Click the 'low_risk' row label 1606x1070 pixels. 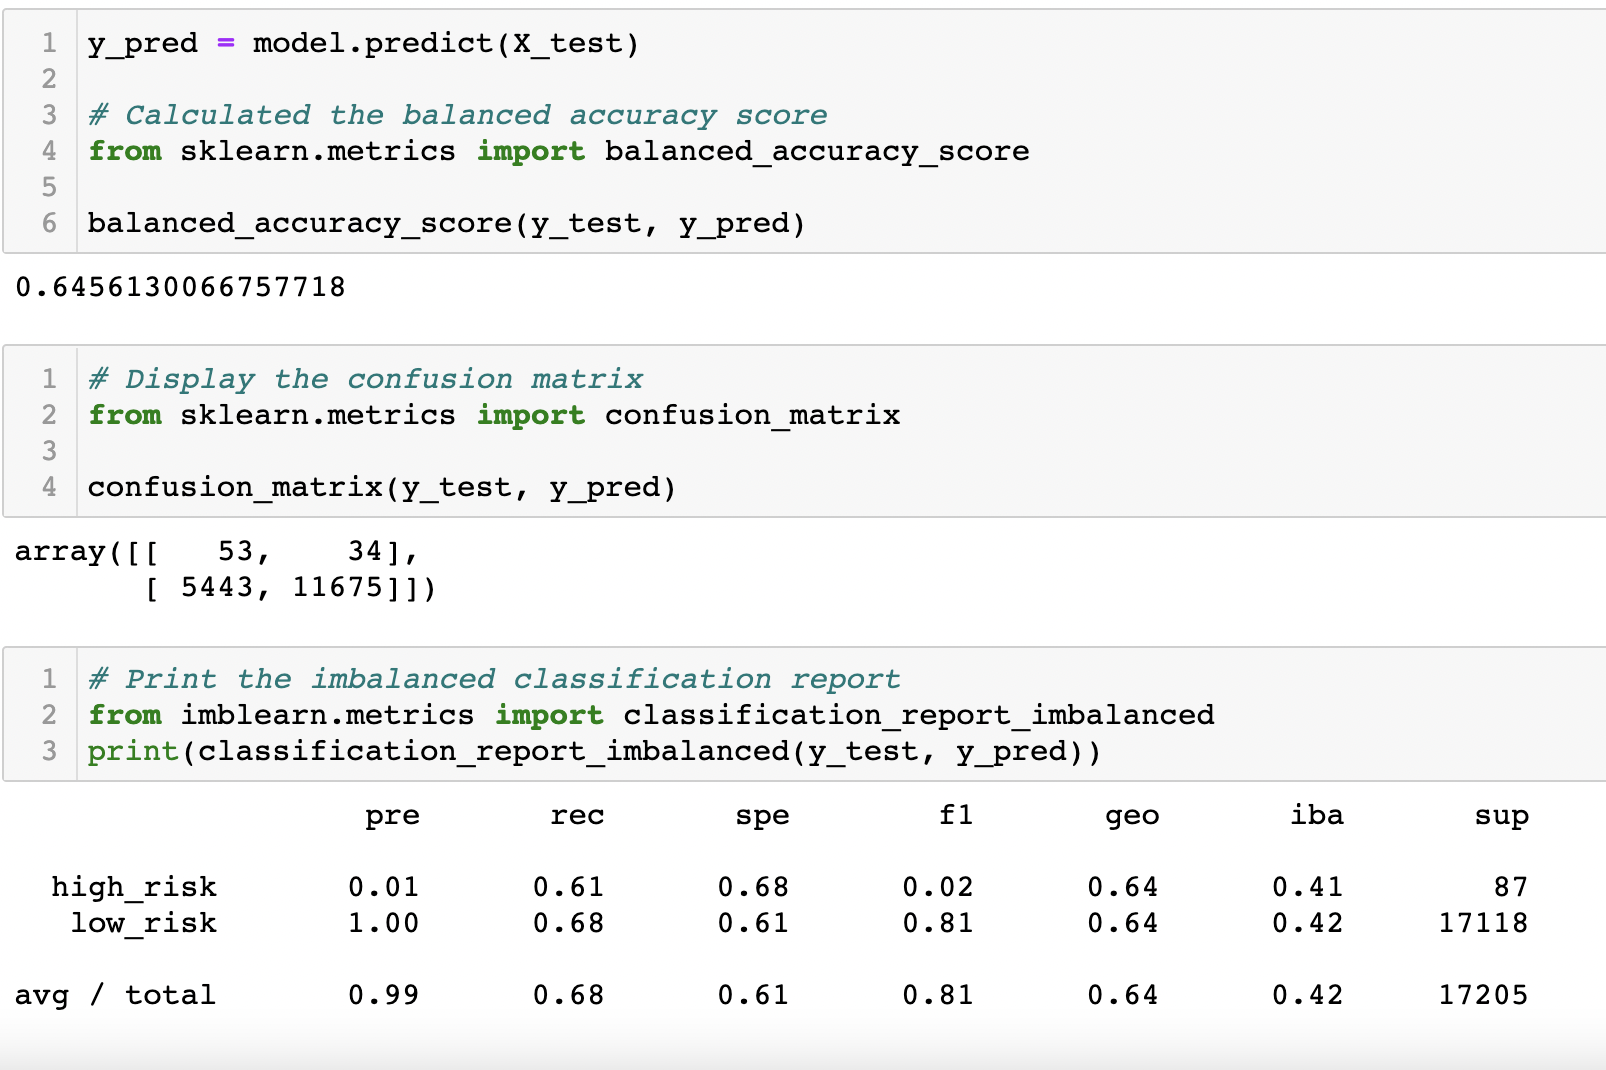click(144, 924)
